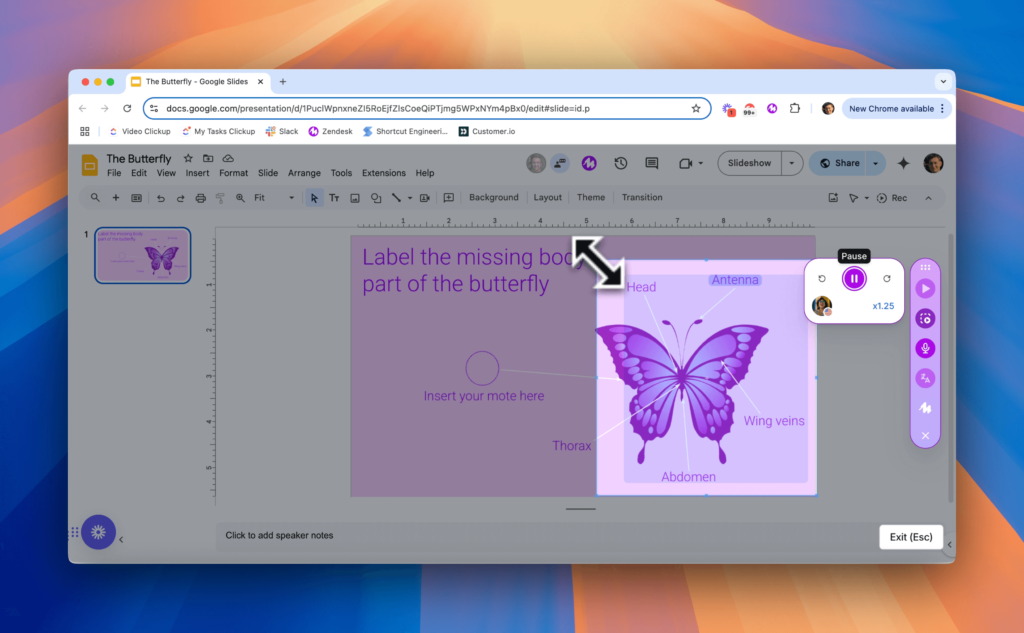Select the Shape insertion tool
The width and height of the screenshot is (1024, 633).
(x=375, y=197)
